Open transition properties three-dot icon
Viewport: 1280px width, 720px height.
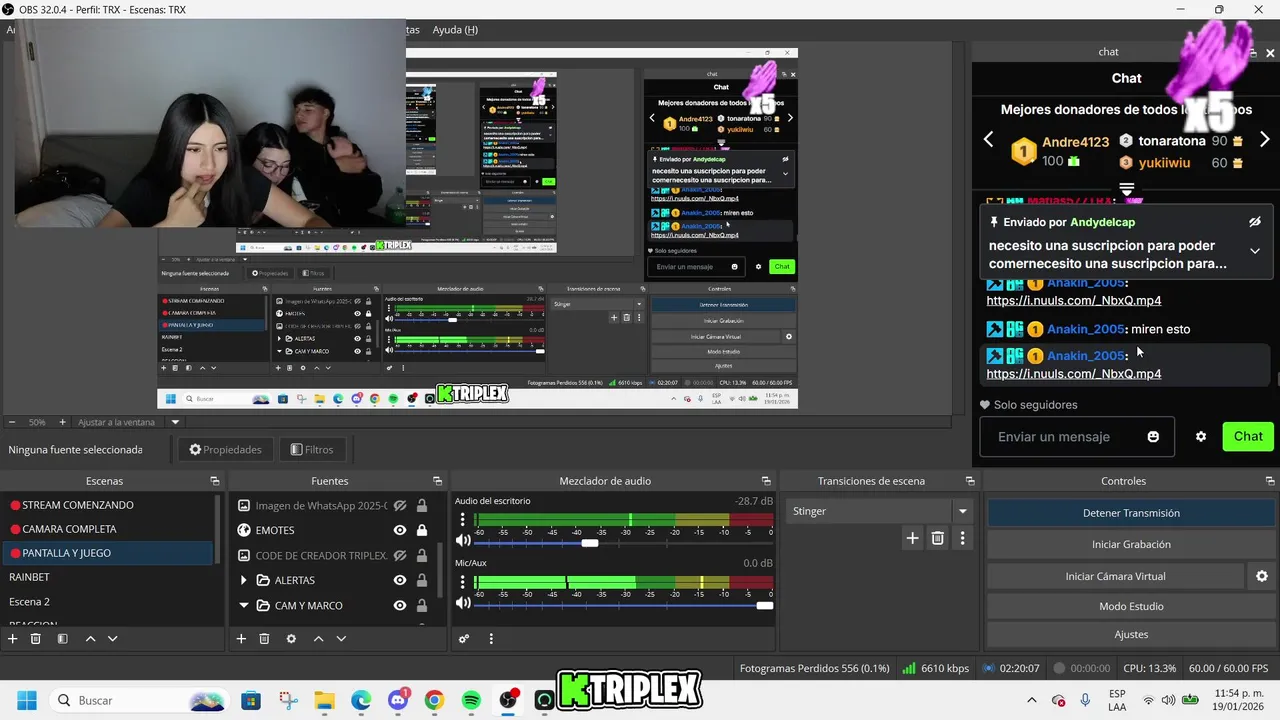click(962, 538)
